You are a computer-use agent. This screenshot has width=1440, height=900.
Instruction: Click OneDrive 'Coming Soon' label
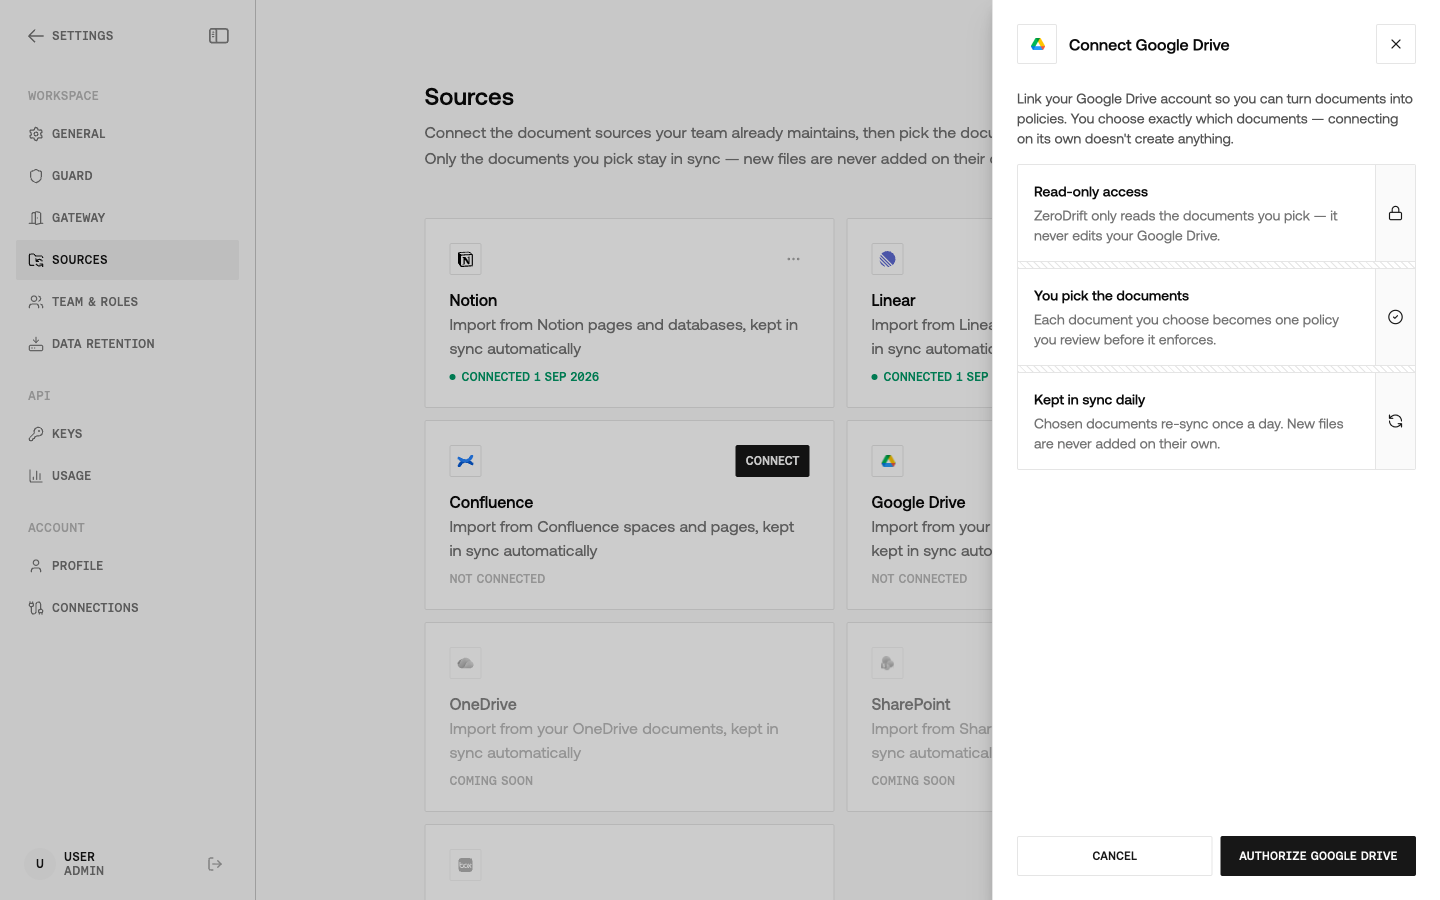[x=491, y=781]
